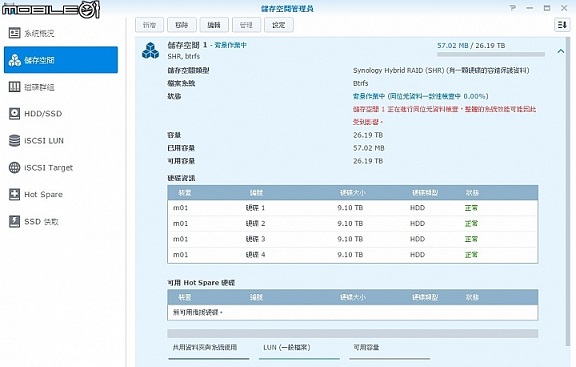The width and height of the screenshot is (576, 367).
Task: Click 硬碟類型 column header in 硬碟資訊 table
Action: (425, 193)
